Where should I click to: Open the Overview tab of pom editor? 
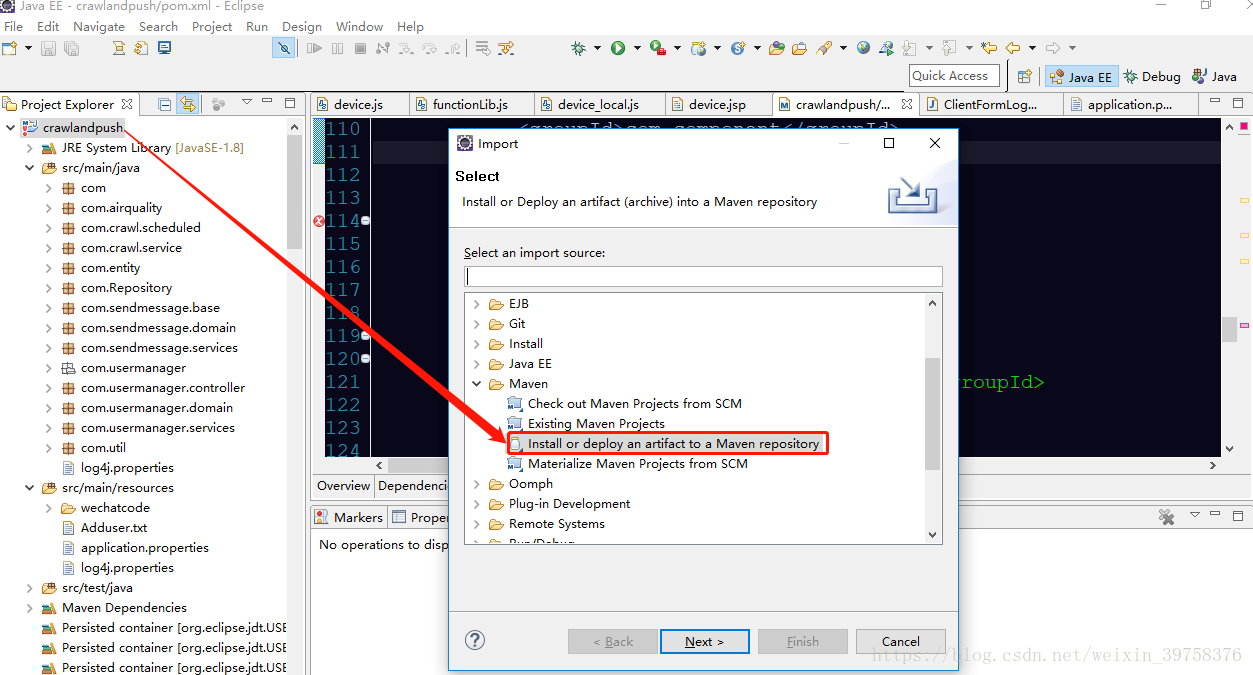[x=344, y=486]
